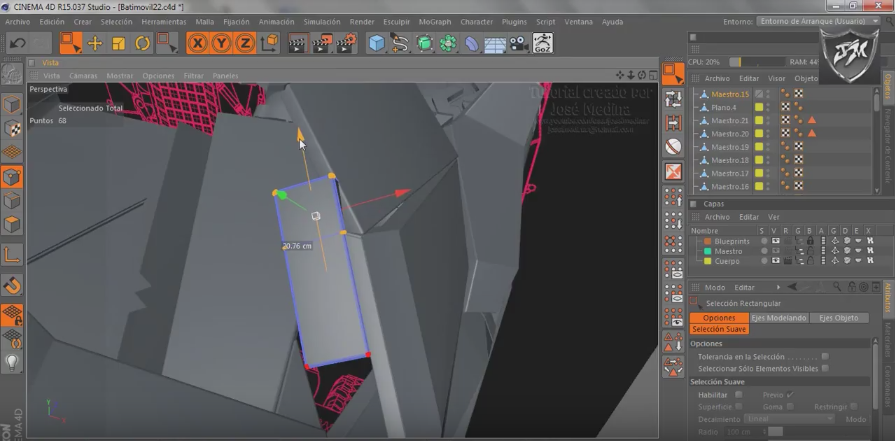895x441 pixels.
Task: Select the Move tool
Action: [95, 43]
